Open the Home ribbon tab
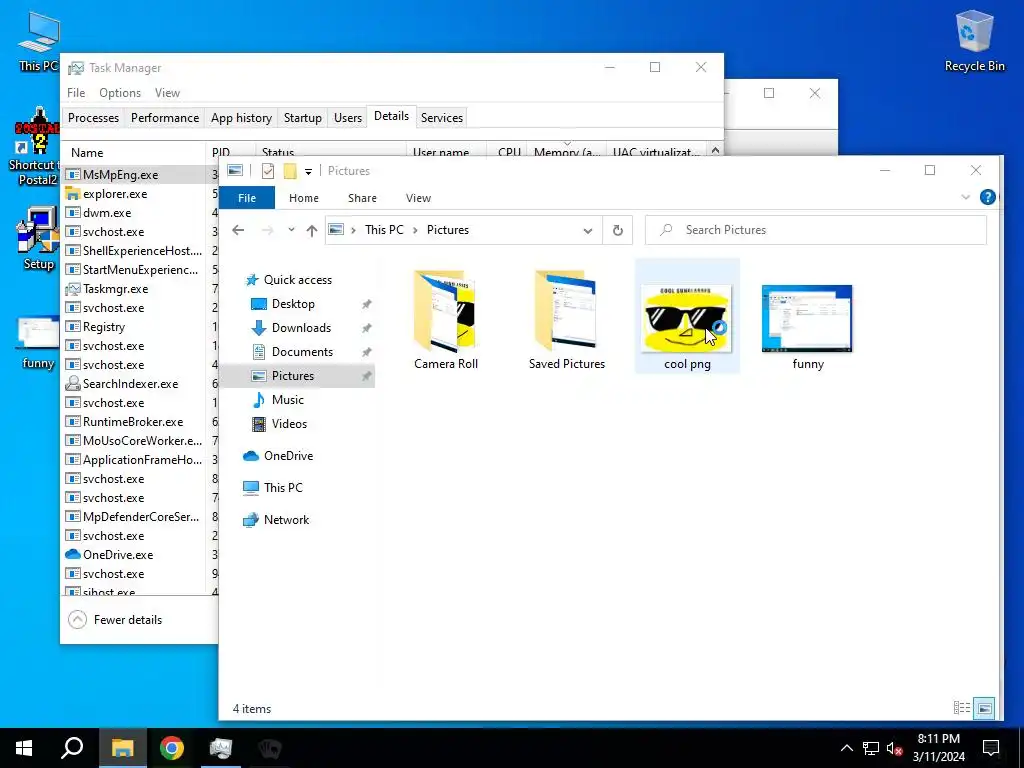This screenshot has width=1024, height=768. [304, 198]
